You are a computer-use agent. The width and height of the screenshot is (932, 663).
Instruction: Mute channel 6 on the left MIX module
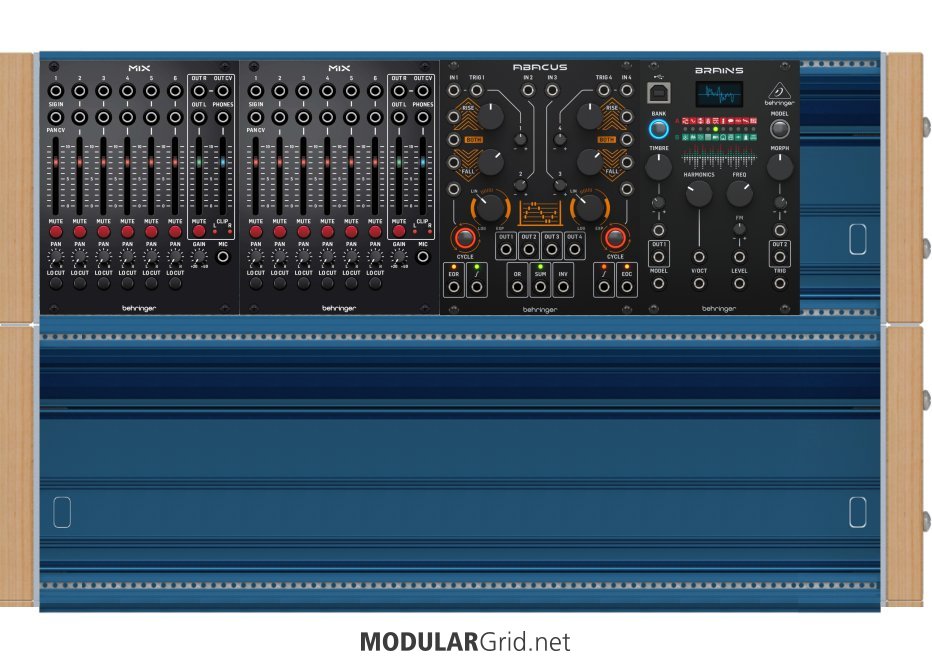[x=175, y=231]
